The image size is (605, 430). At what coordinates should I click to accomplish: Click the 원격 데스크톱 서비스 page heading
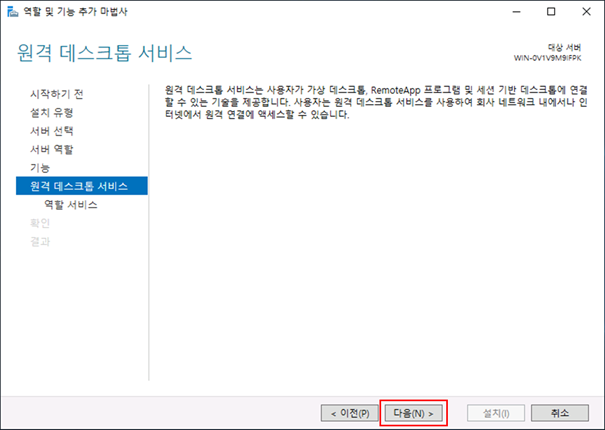[105, 53]
